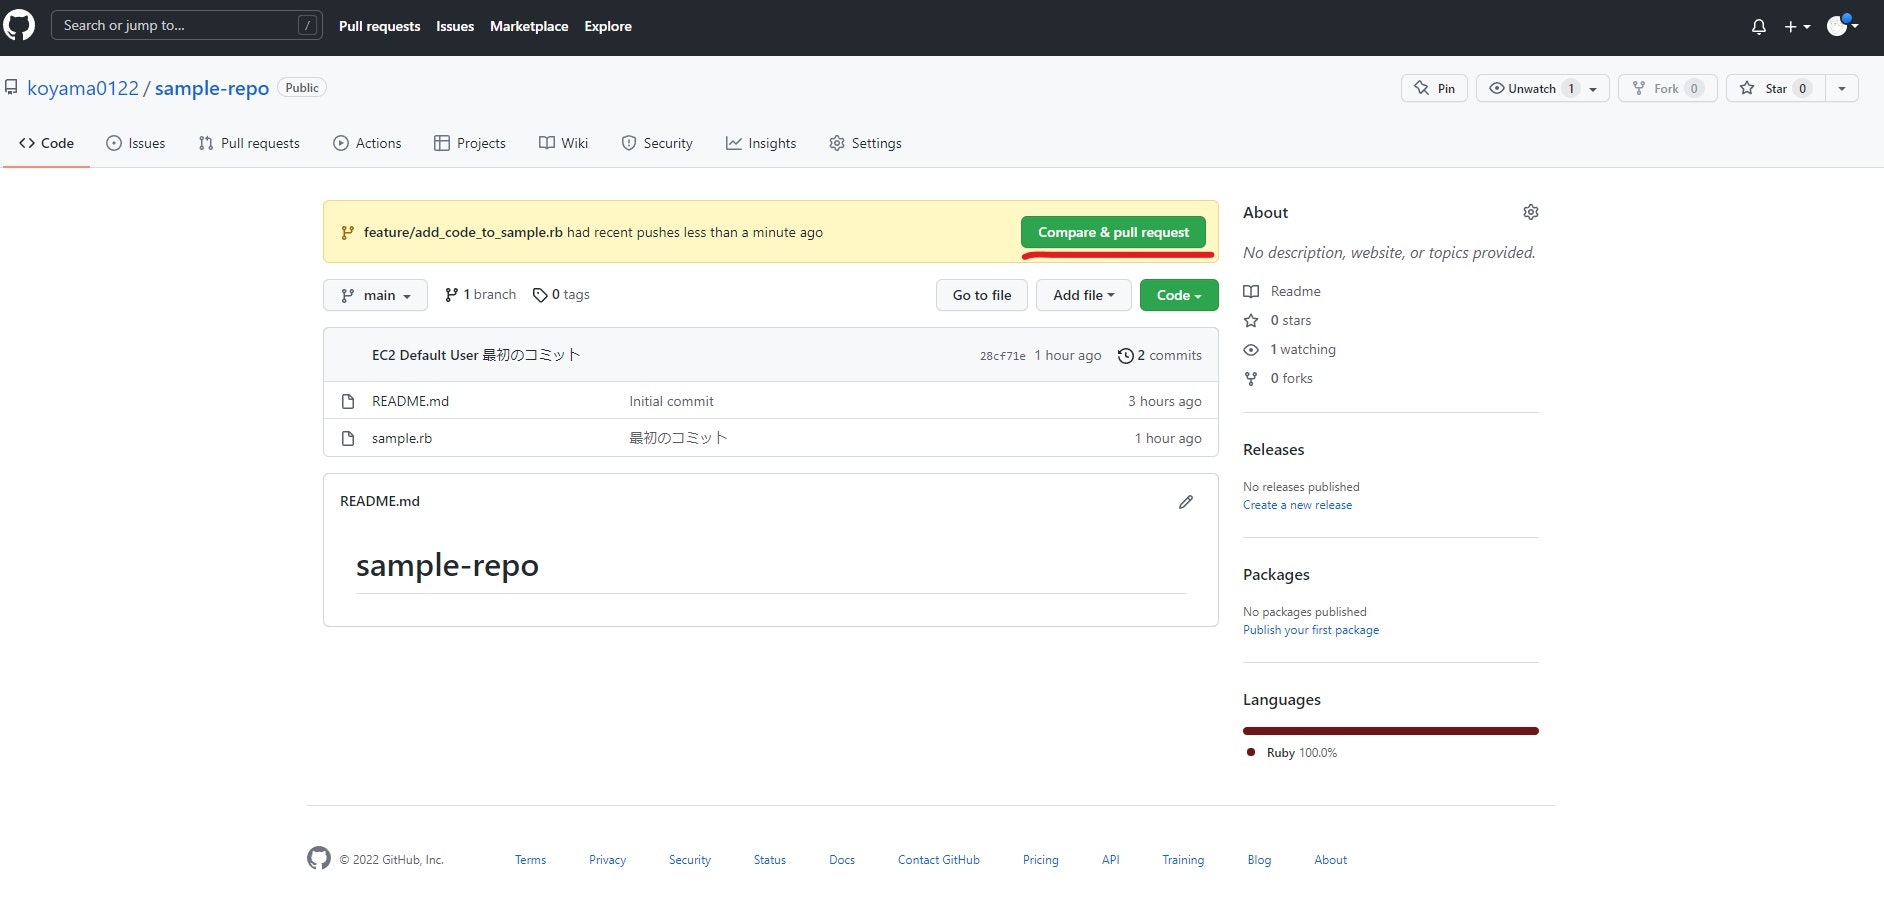Click the Readme book icon in About
This screenshot has height=924, width=1884.
tap(1251, 291)
